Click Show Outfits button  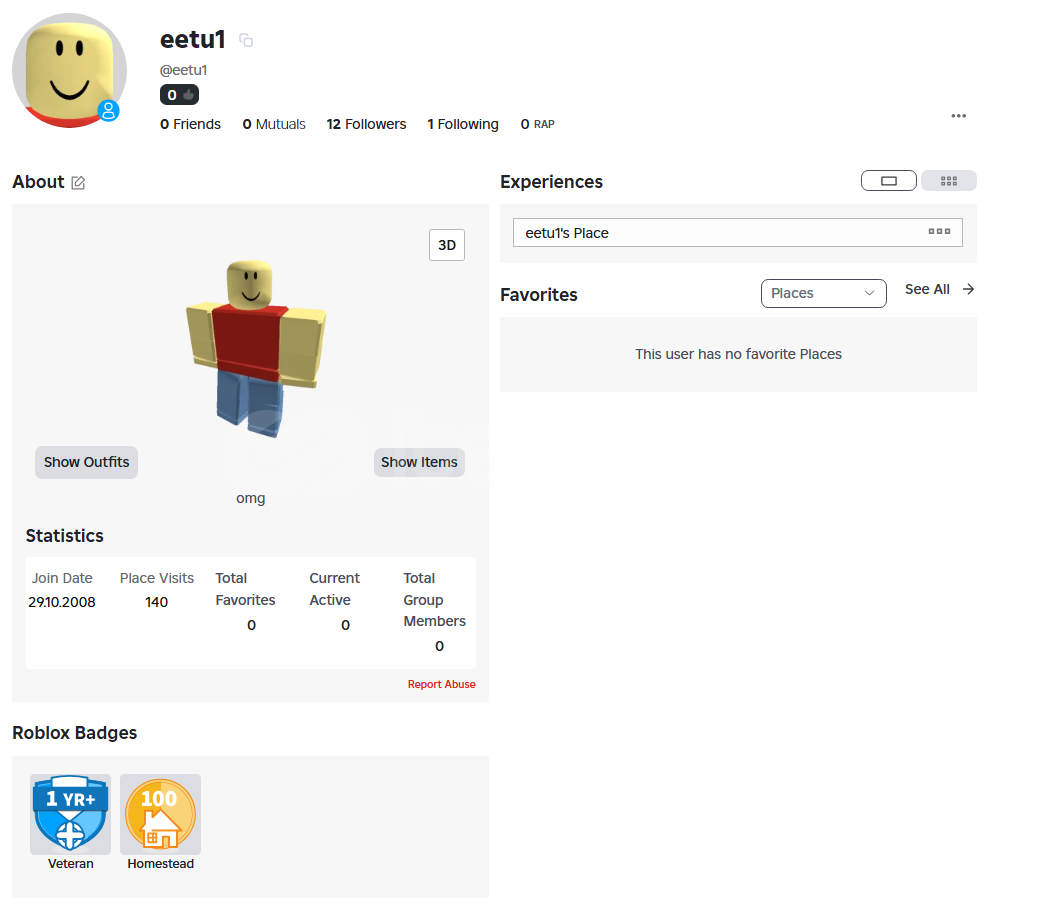tap(86, 463)
